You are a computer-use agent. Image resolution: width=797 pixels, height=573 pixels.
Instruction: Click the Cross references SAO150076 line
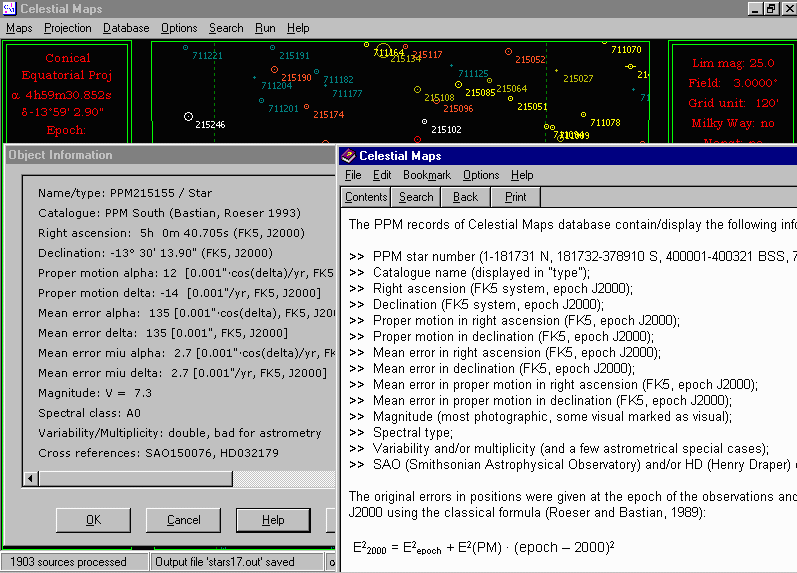coord(158,453)
